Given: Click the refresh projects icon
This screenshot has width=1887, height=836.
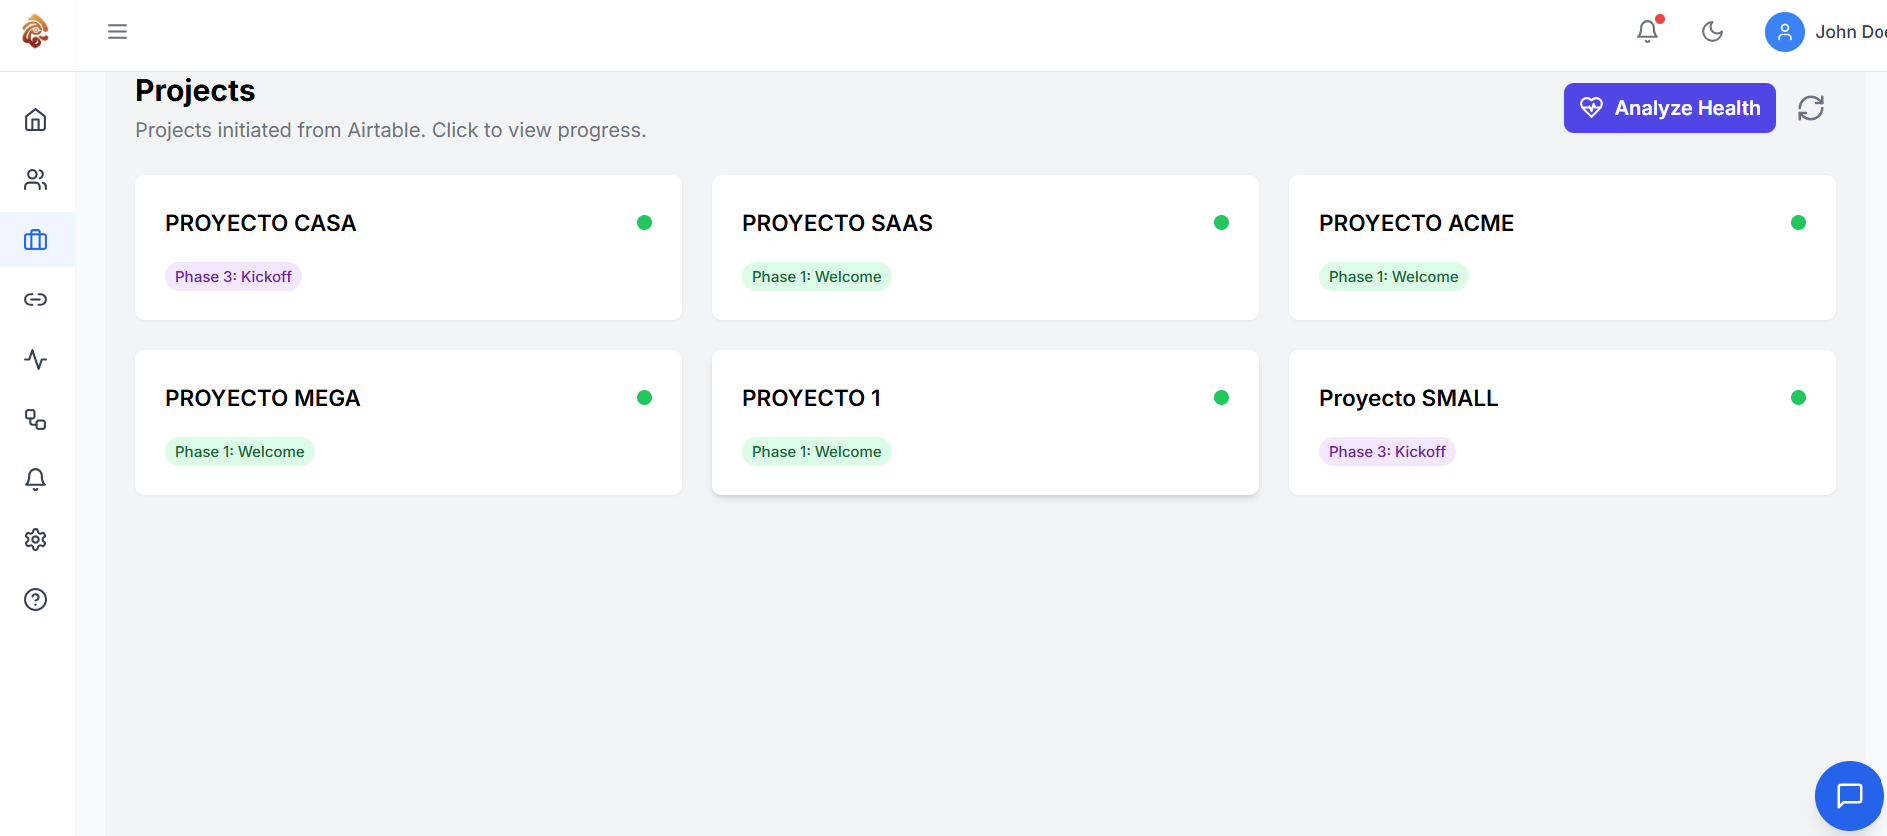Looking at the screenshot, I should tap(1811, 108).
